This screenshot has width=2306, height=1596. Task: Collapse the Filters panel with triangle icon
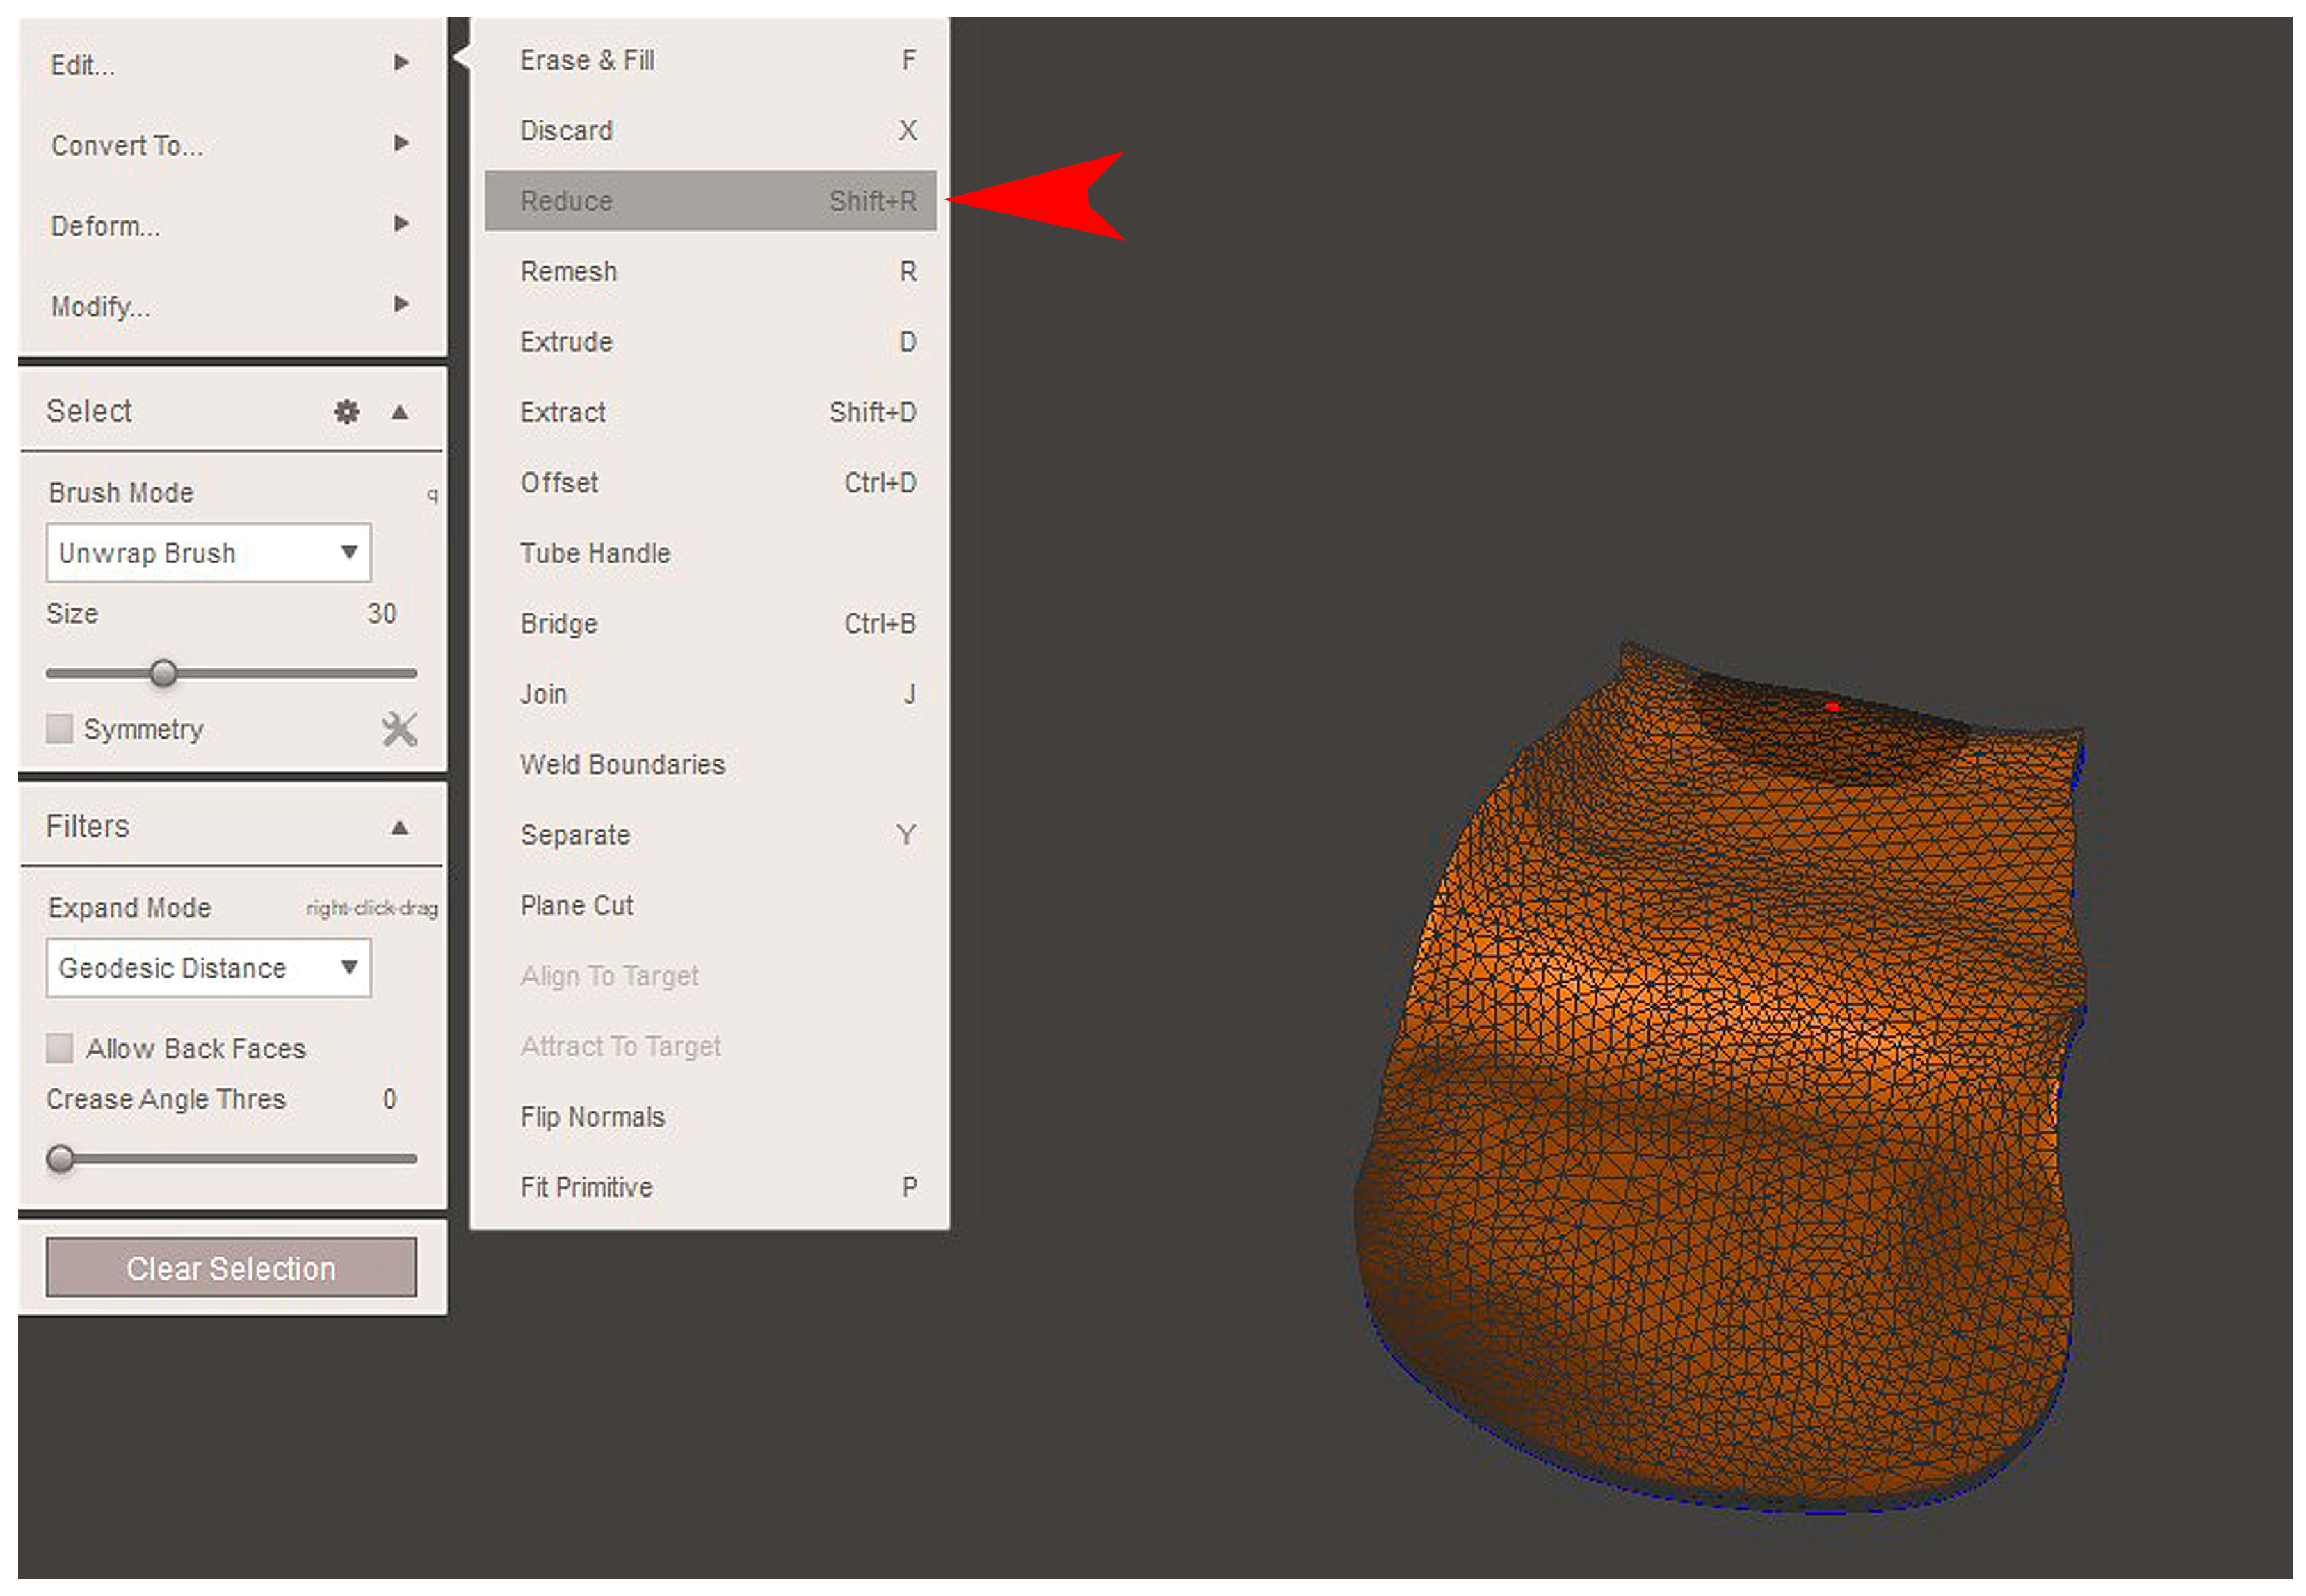(400, 828)
